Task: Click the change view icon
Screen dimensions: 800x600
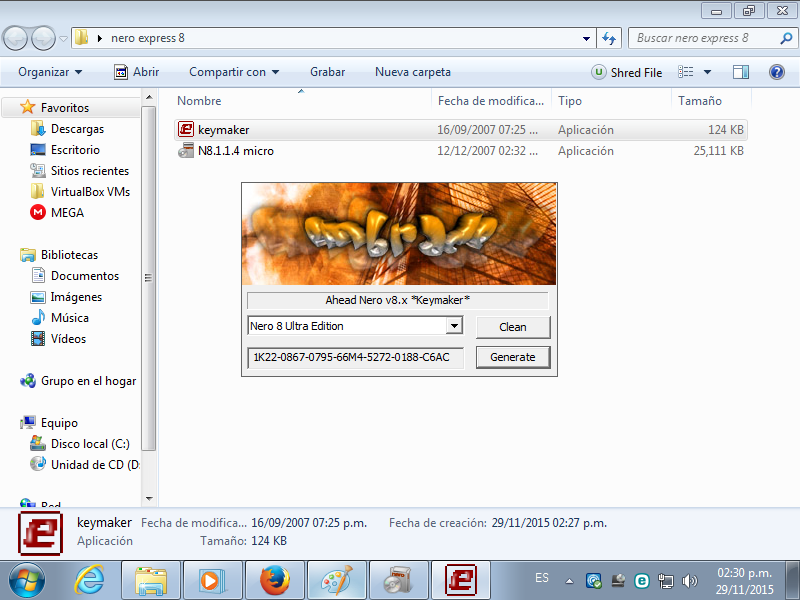Action: (x=685, y=72)
